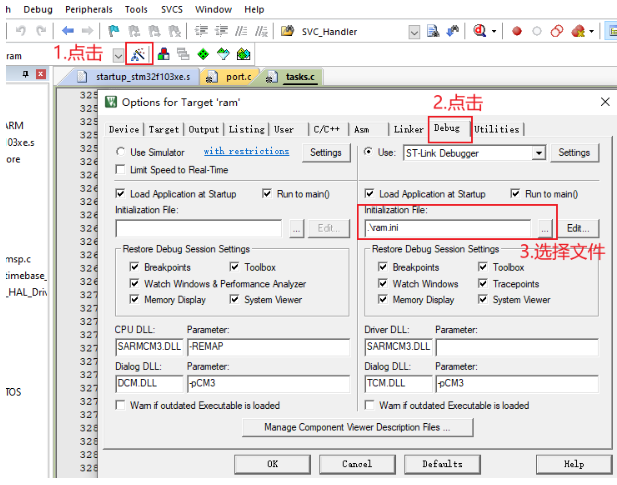Open Manage Project Items colored blocks icon
Viewport: 617px width, 485px height.
pos(164,54)
